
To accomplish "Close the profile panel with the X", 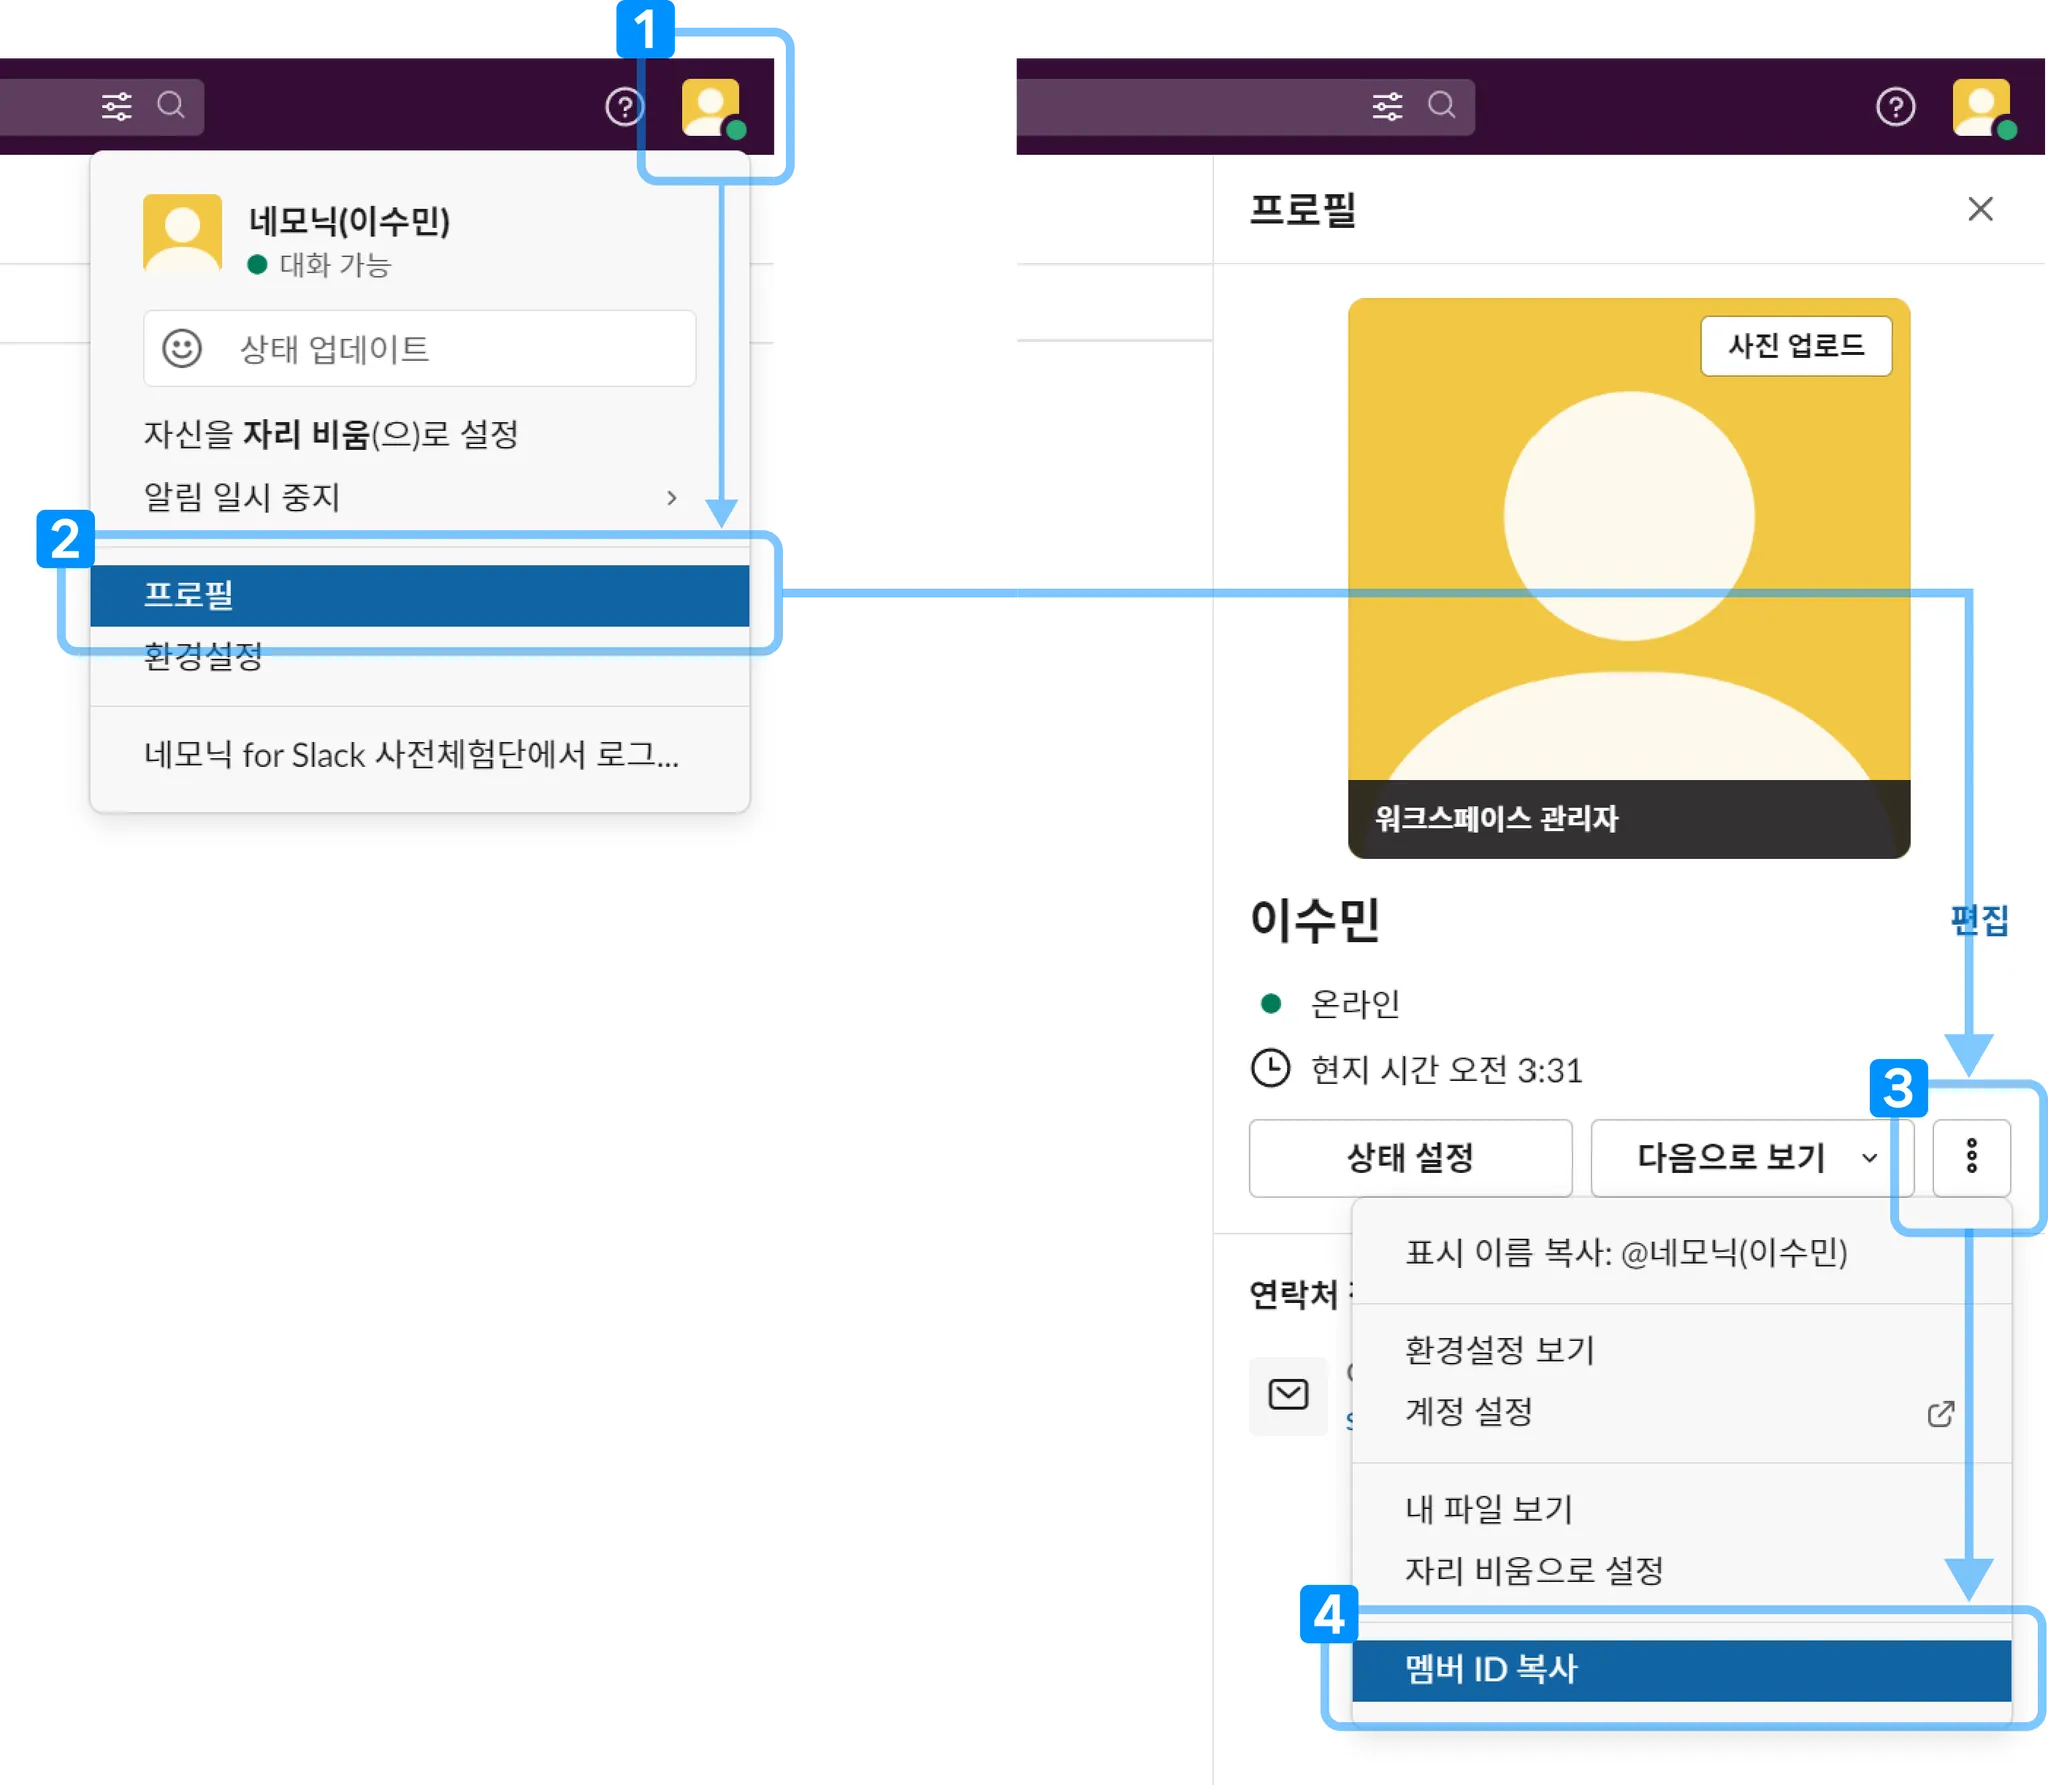I will point(1980,209).
